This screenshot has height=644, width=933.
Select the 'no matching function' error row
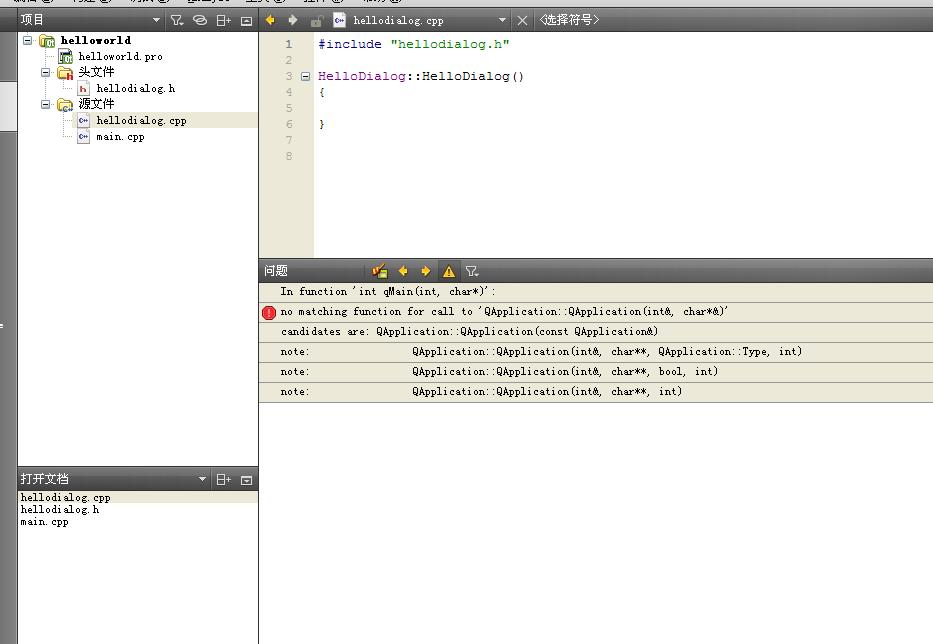click(x=596, y=312)
